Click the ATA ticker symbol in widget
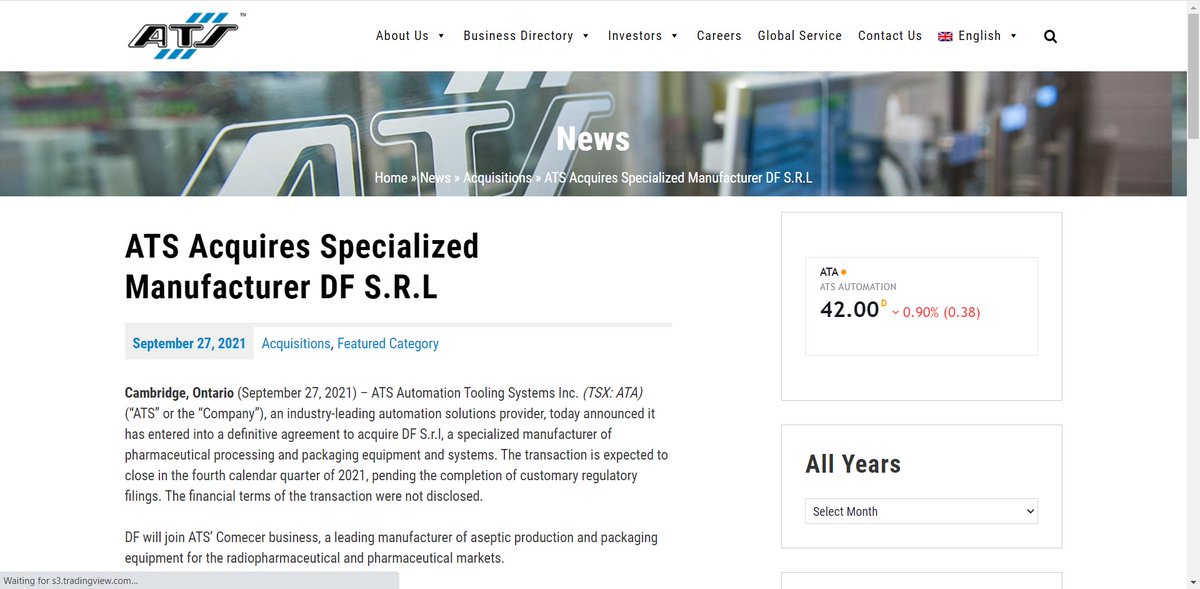 pos(829,272)
